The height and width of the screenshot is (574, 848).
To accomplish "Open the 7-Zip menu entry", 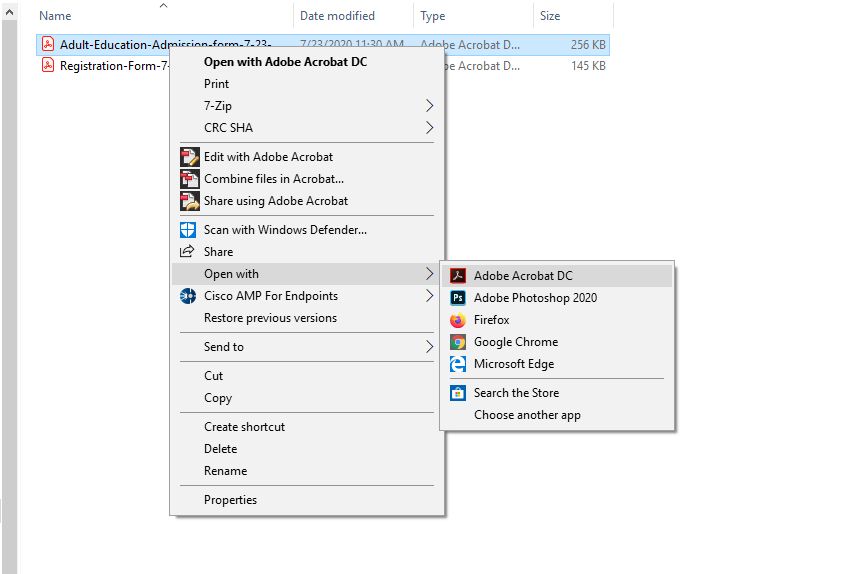I will 307,105.
